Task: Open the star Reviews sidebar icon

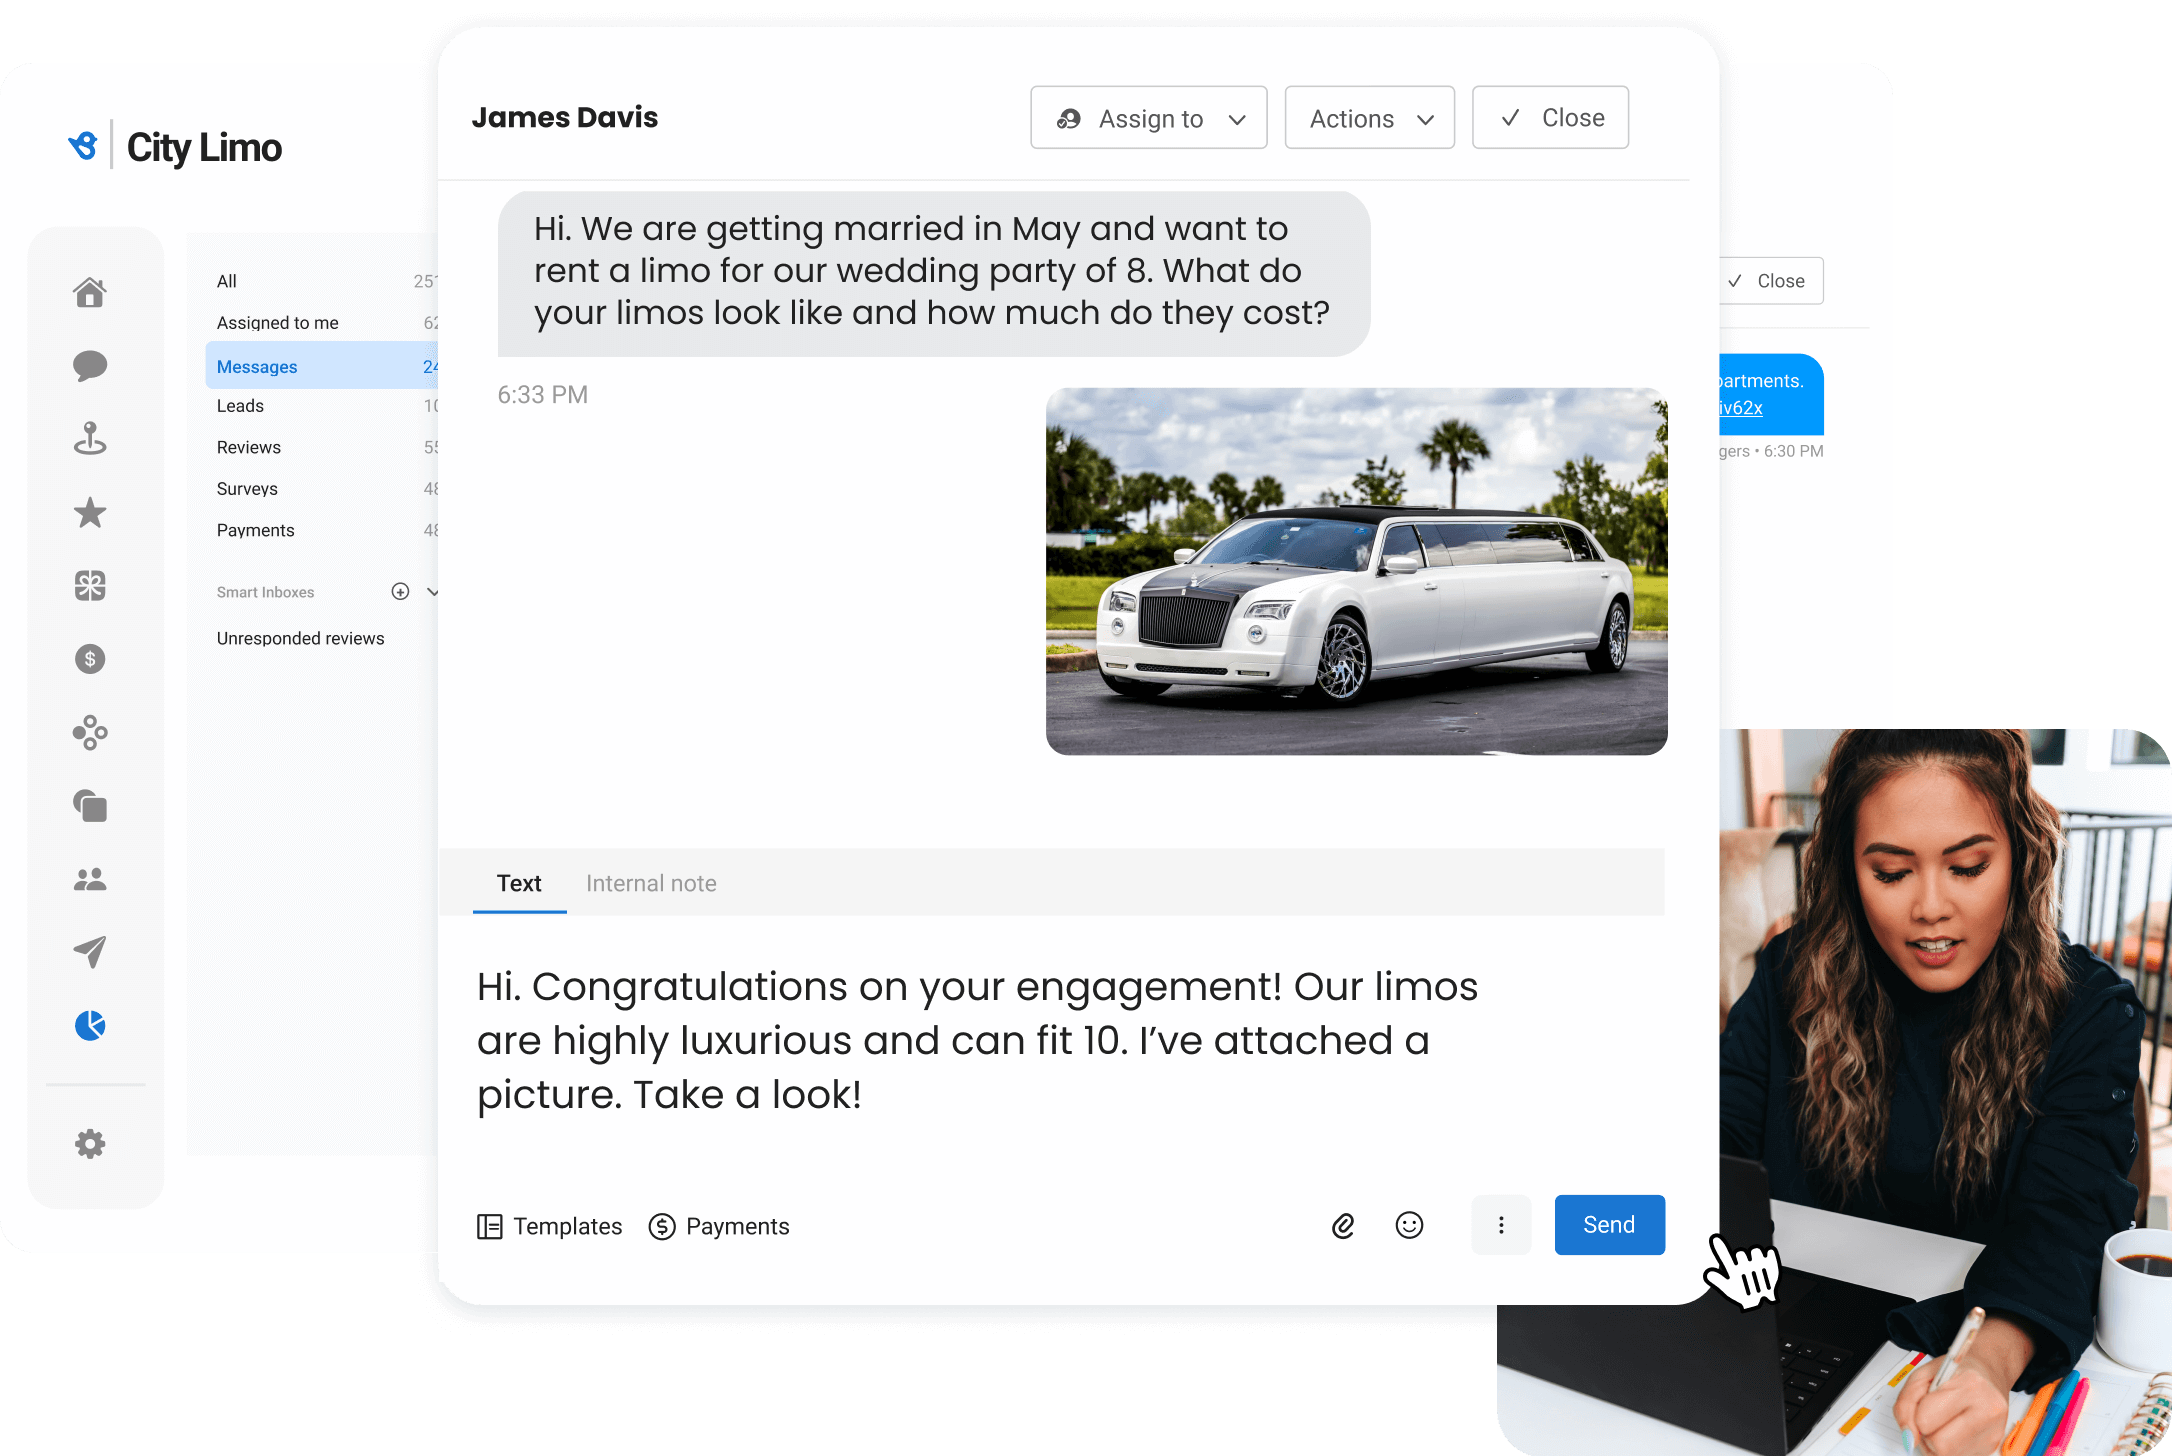Action: pyautogui.click(x=90, y=513)
